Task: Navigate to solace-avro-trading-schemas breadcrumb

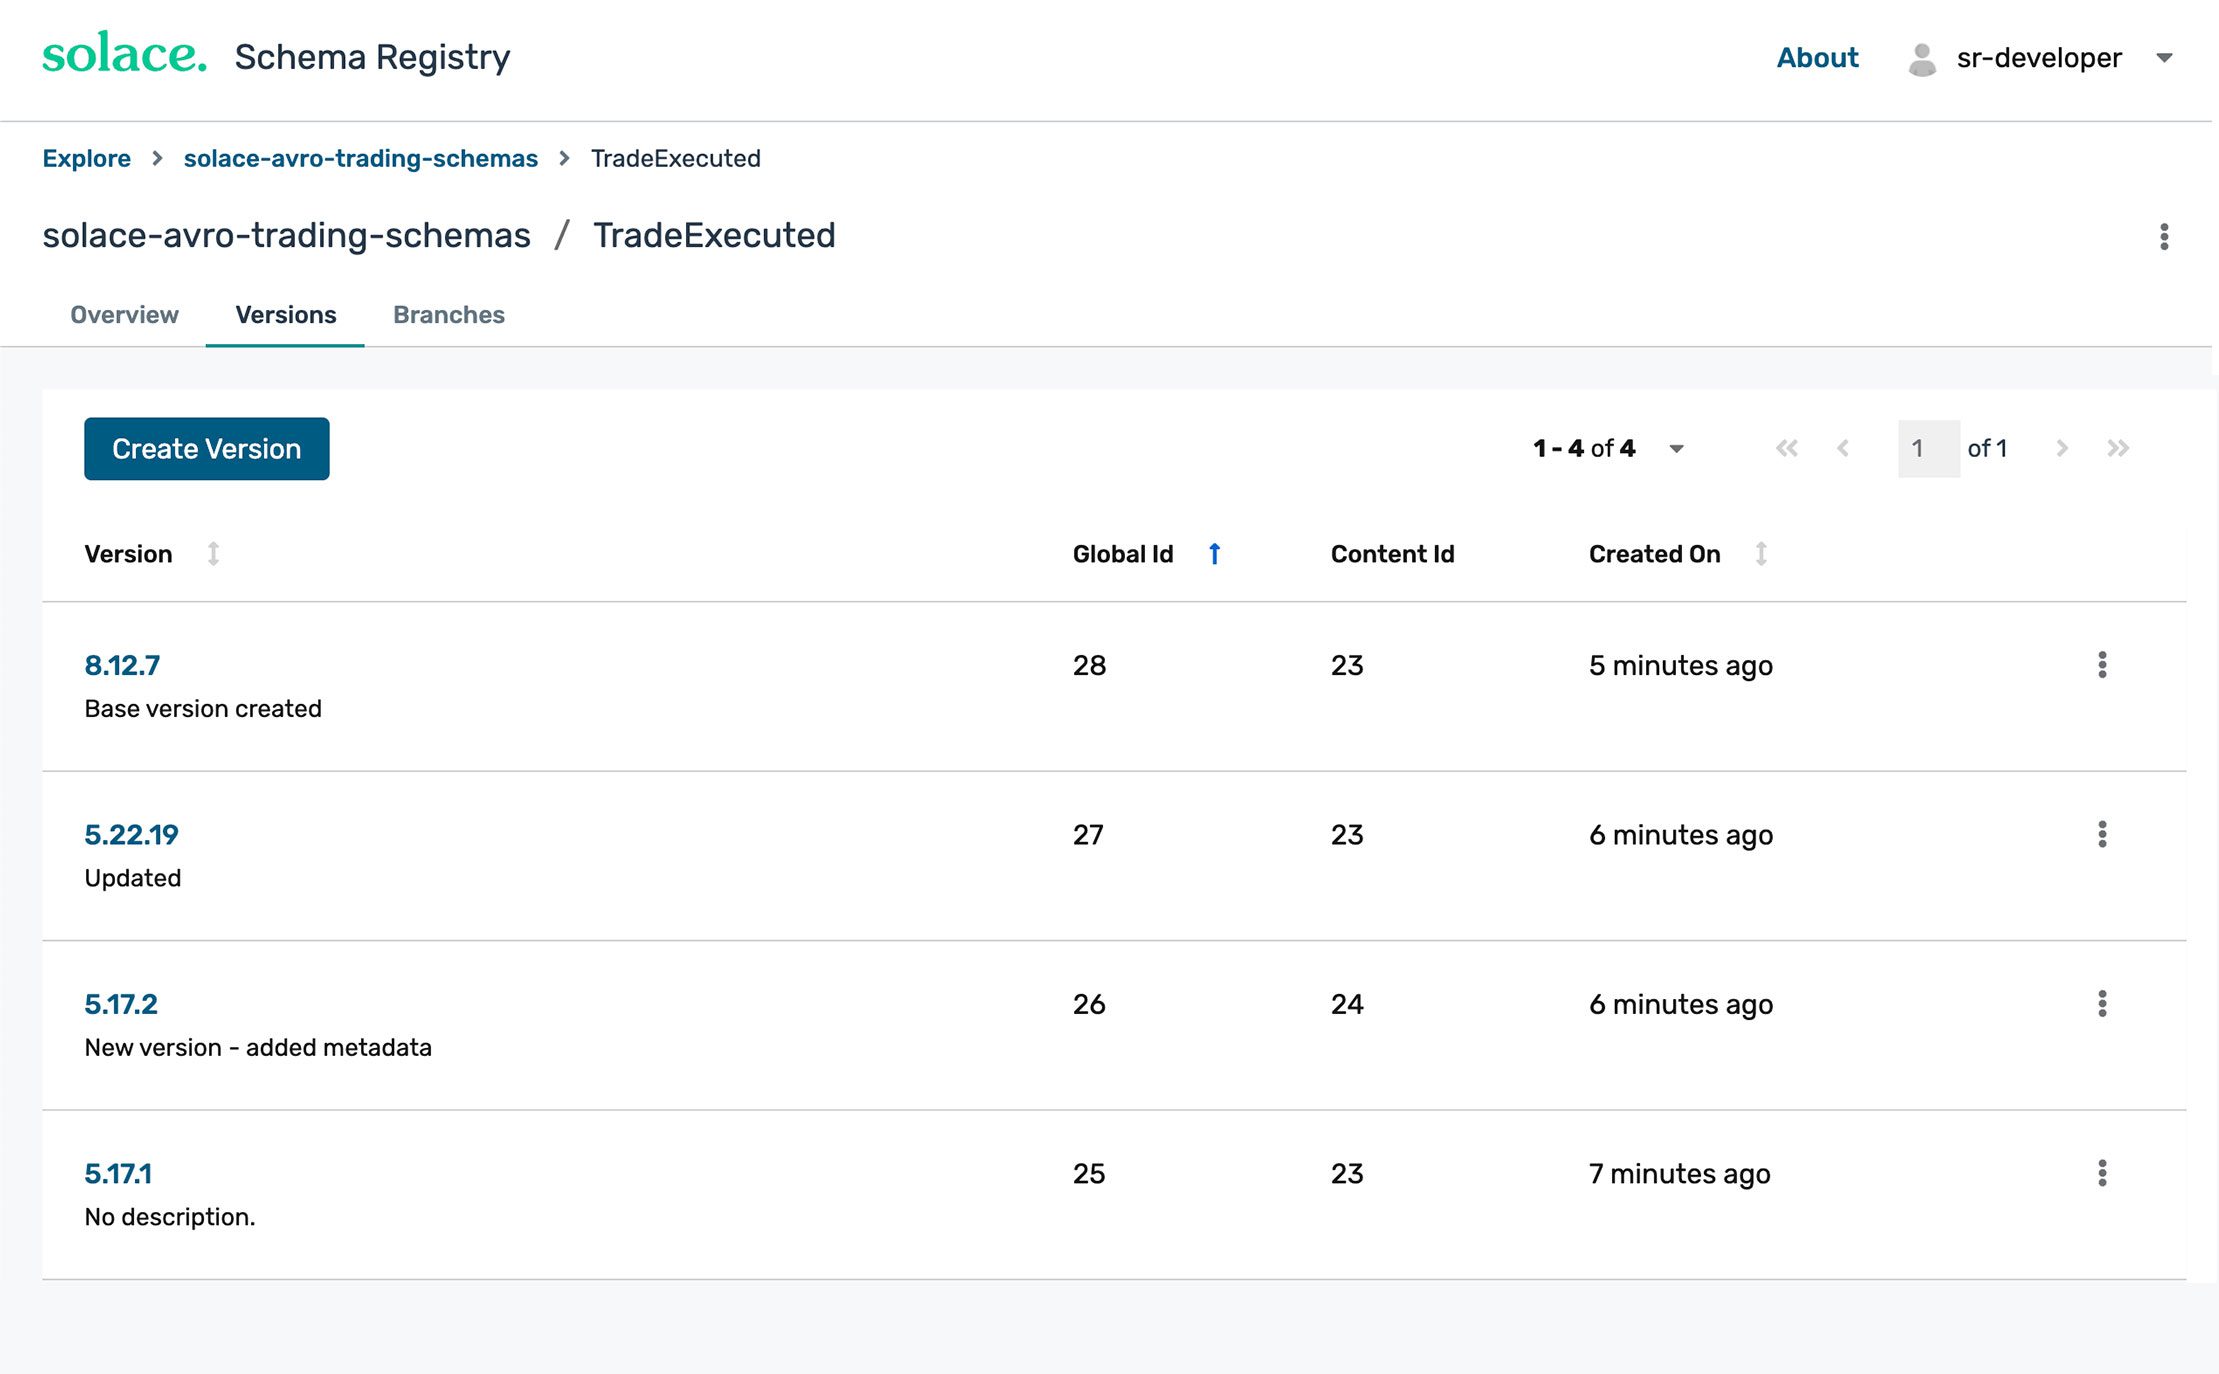Action: [x=361, y=159]
